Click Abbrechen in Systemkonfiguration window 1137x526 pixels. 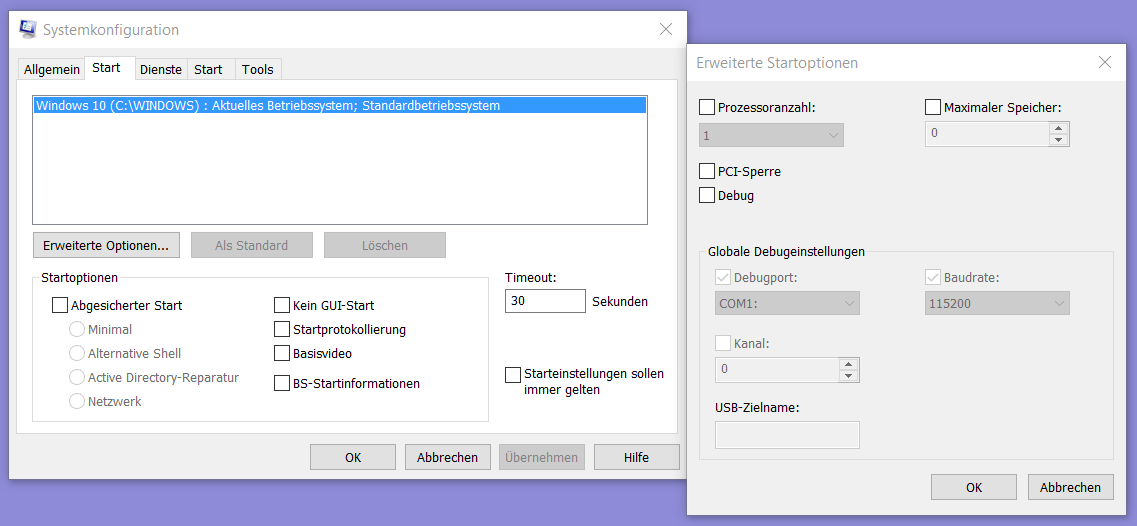(x=447, y=457)
